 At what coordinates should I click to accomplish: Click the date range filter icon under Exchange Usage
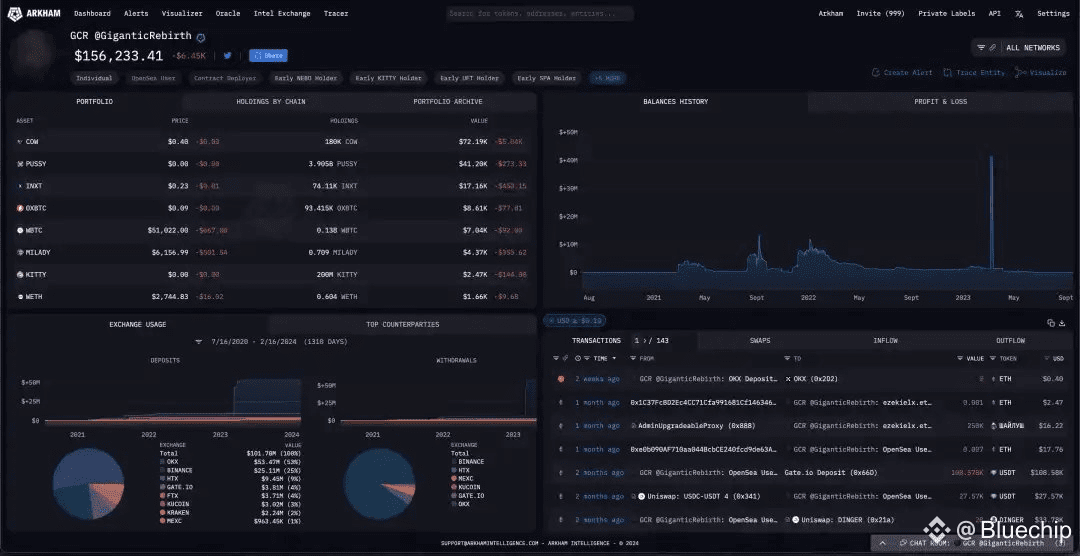coord(199,342)
